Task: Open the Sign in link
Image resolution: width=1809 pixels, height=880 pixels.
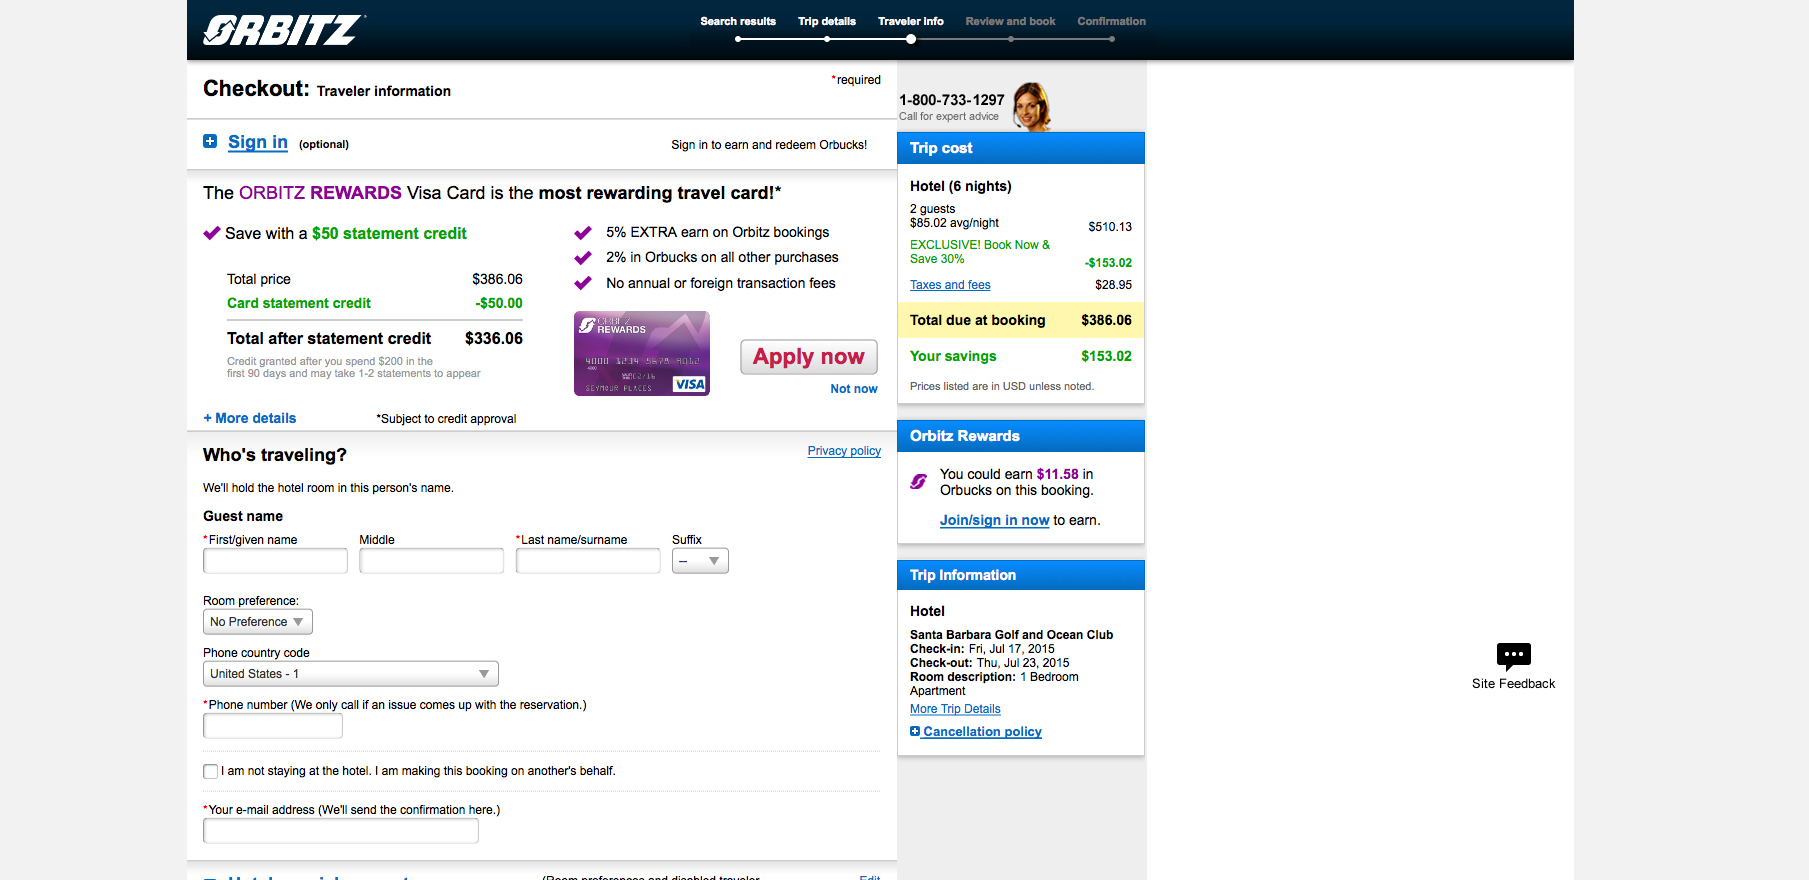Action: (258, 142)
